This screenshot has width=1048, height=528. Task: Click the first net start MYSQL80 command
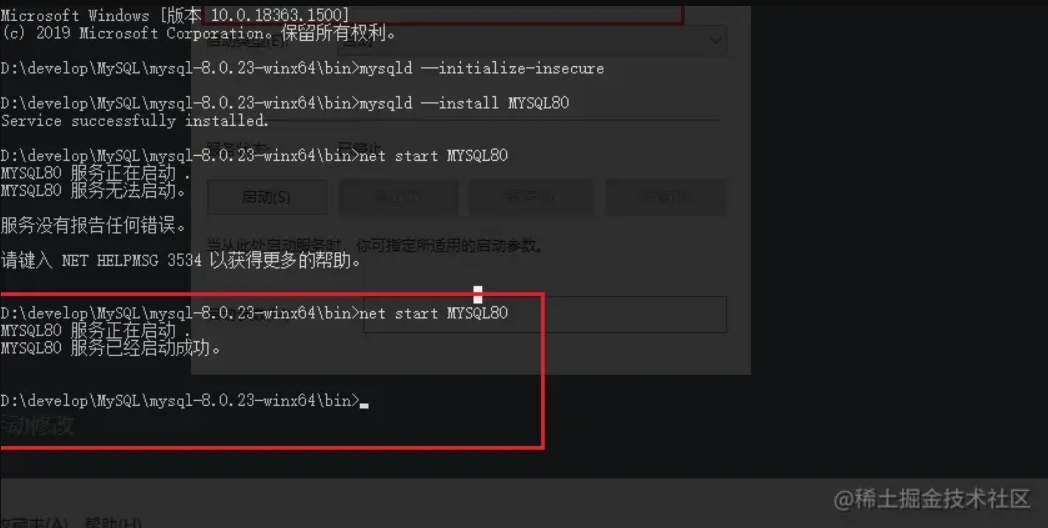(x=254, y=156)
